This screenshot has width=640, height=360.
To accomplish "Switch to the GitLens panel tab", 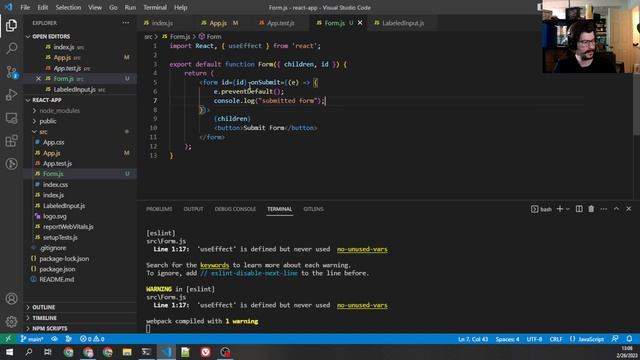I will [313, 209].
